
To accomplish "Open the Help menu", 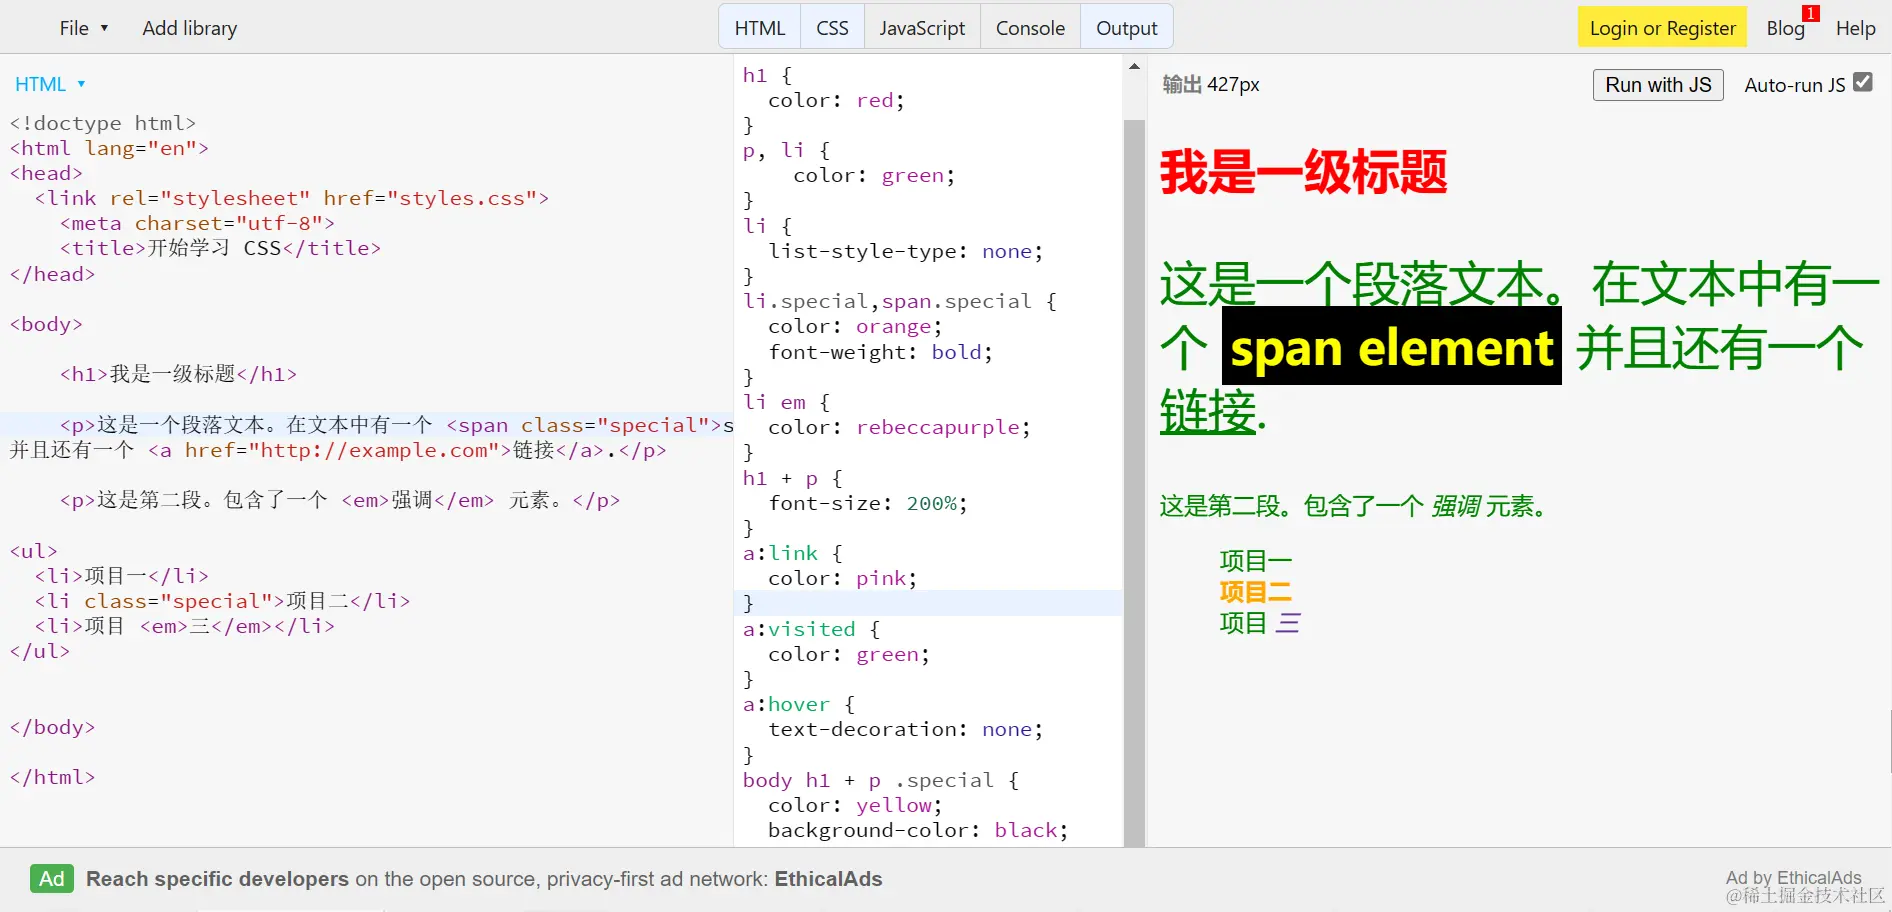I will 1855,28.
